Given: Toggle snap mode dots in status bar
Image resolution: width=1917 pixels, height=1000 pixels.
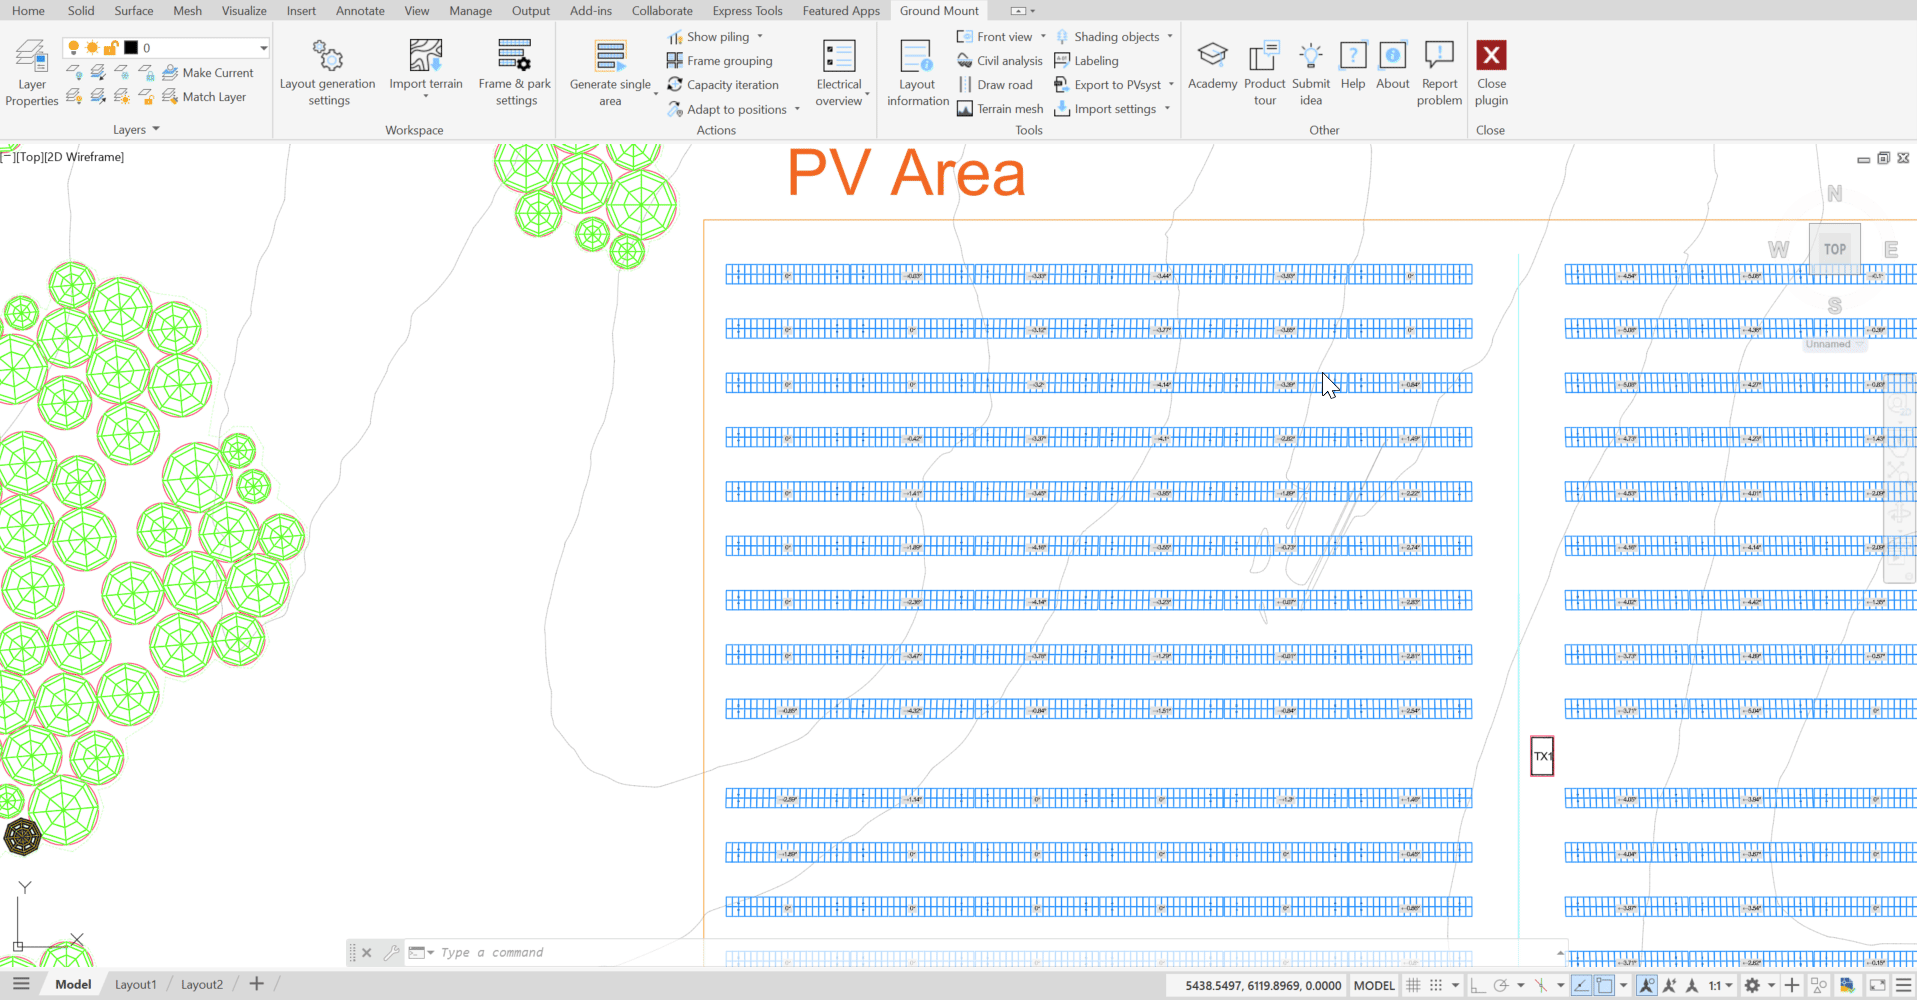Looking at the screenshot, I should pyautogui.click(x=1436, y=985).
